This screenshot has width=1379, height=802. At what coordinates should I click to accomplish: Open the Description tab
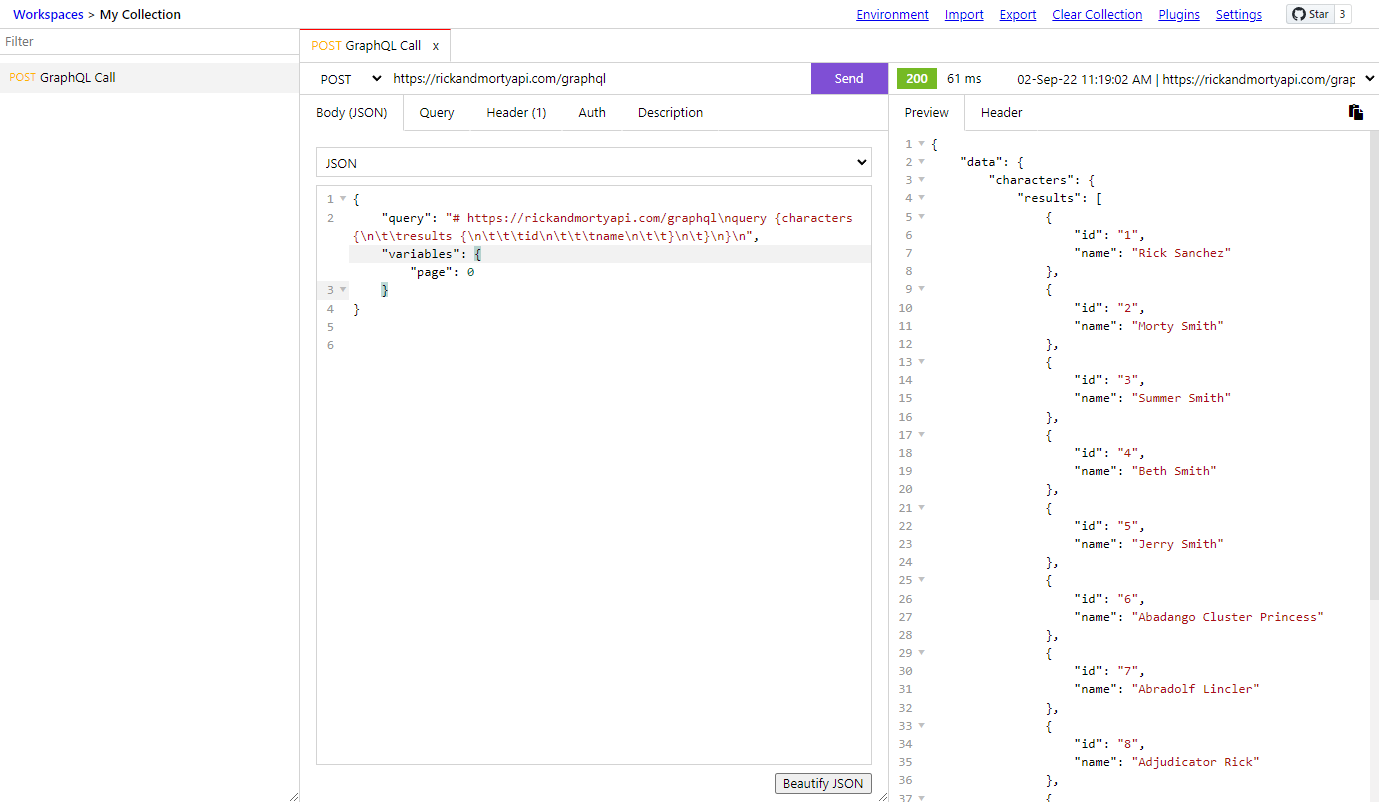670,113
